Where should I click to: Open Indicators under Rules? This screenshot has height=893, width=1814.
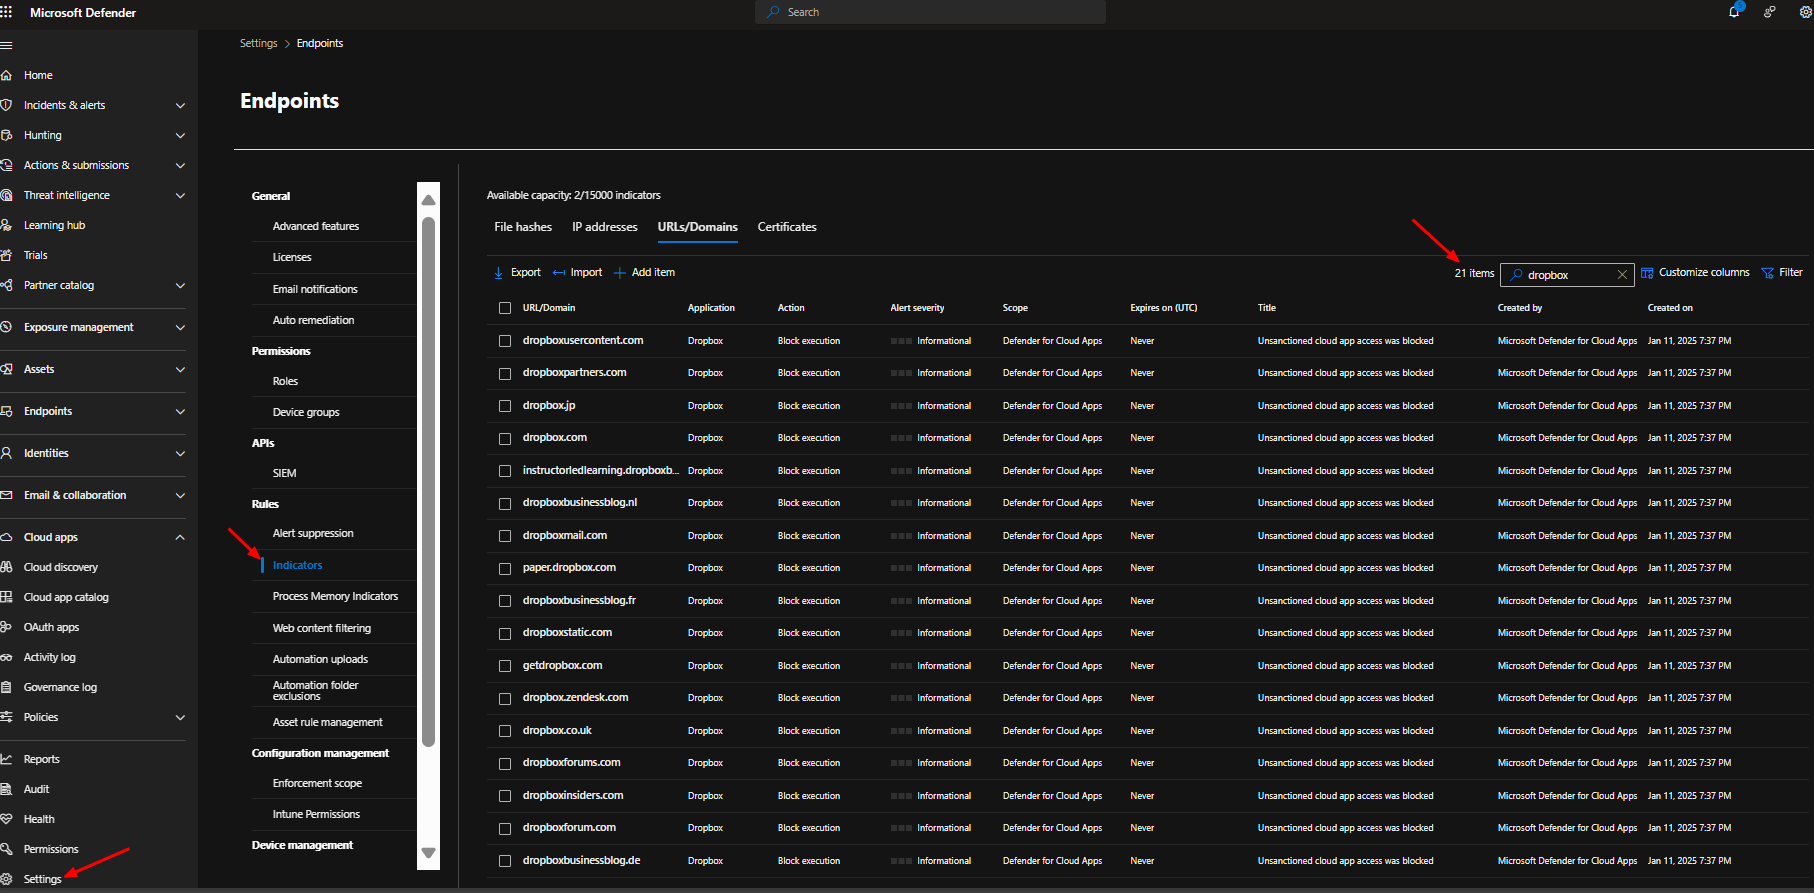(x=298, y=565)
